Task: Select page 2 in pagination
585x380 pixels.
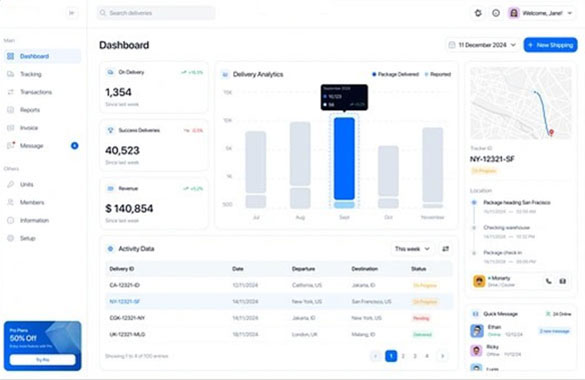Action: coord(403,356)
